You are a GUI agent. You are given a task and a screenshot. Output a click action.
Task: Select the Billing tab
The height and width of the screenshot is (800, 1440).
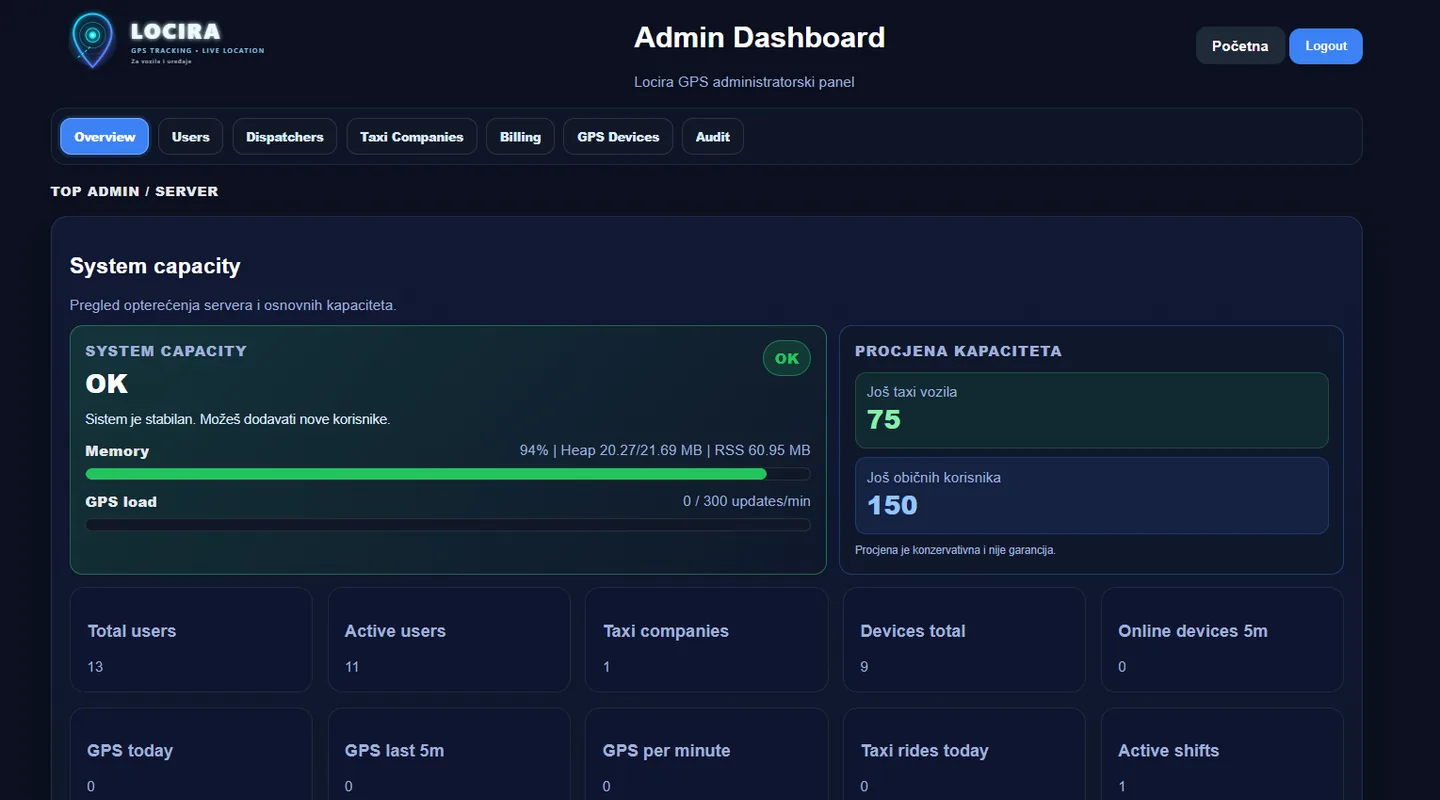pos(520,137)
